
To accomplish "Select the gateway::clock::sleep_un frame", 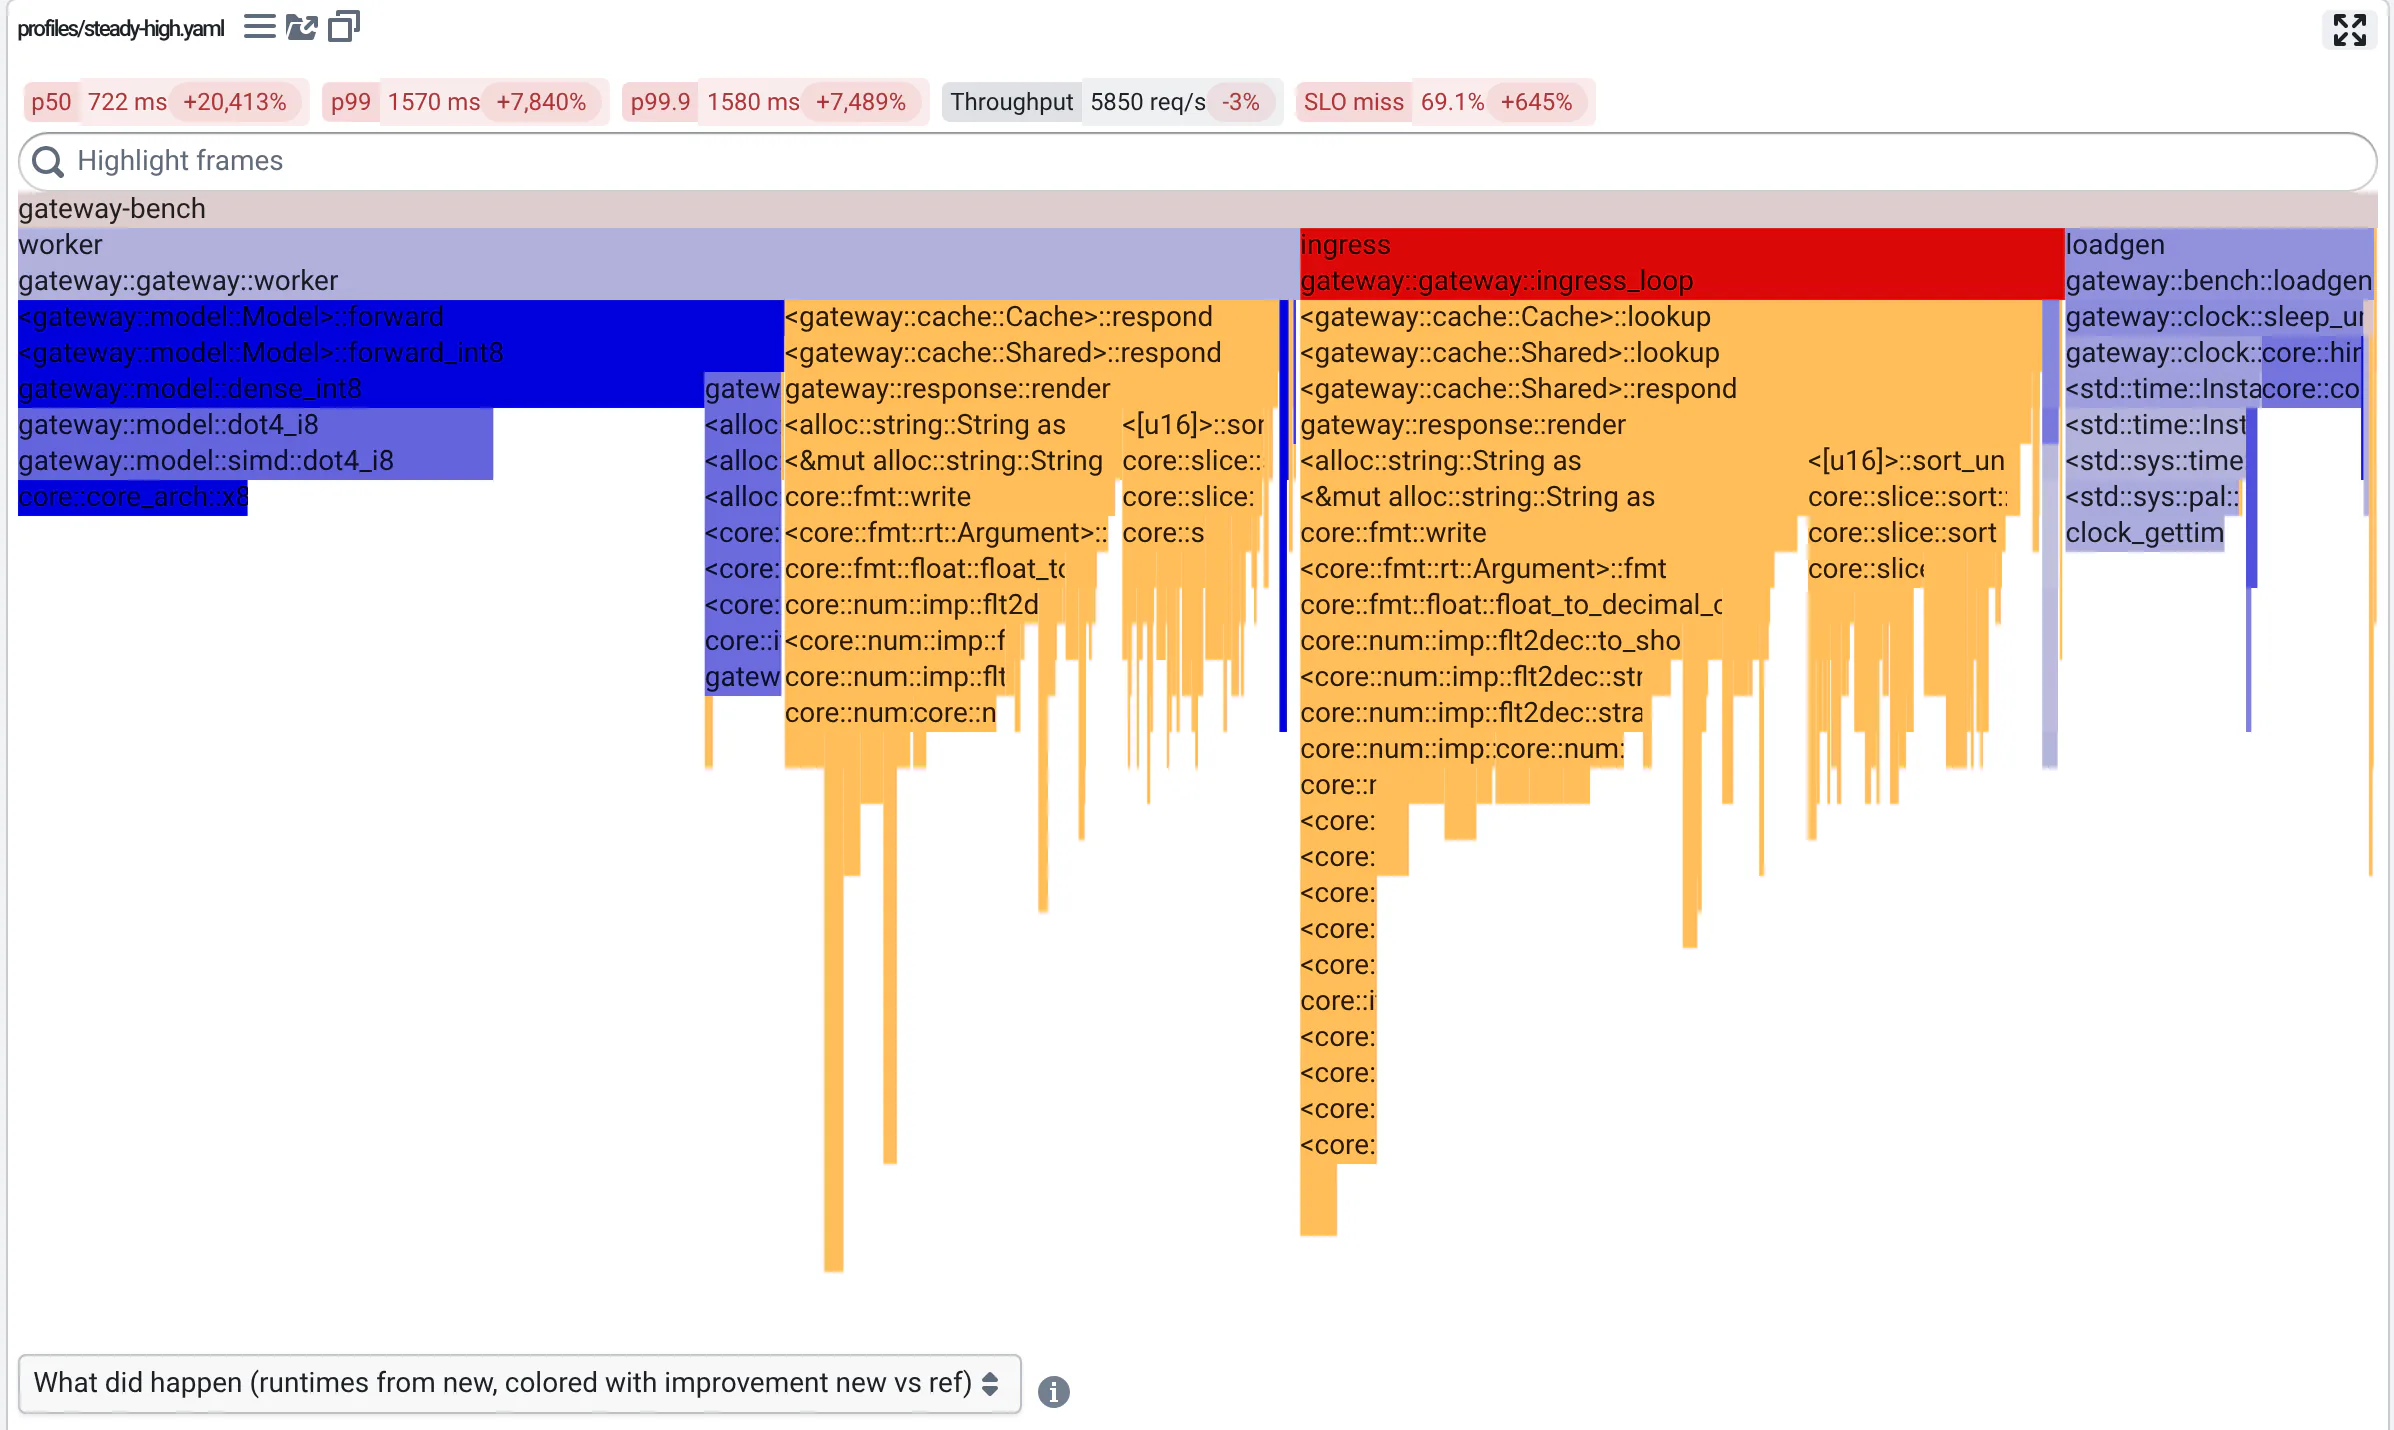I will 2214,317.
